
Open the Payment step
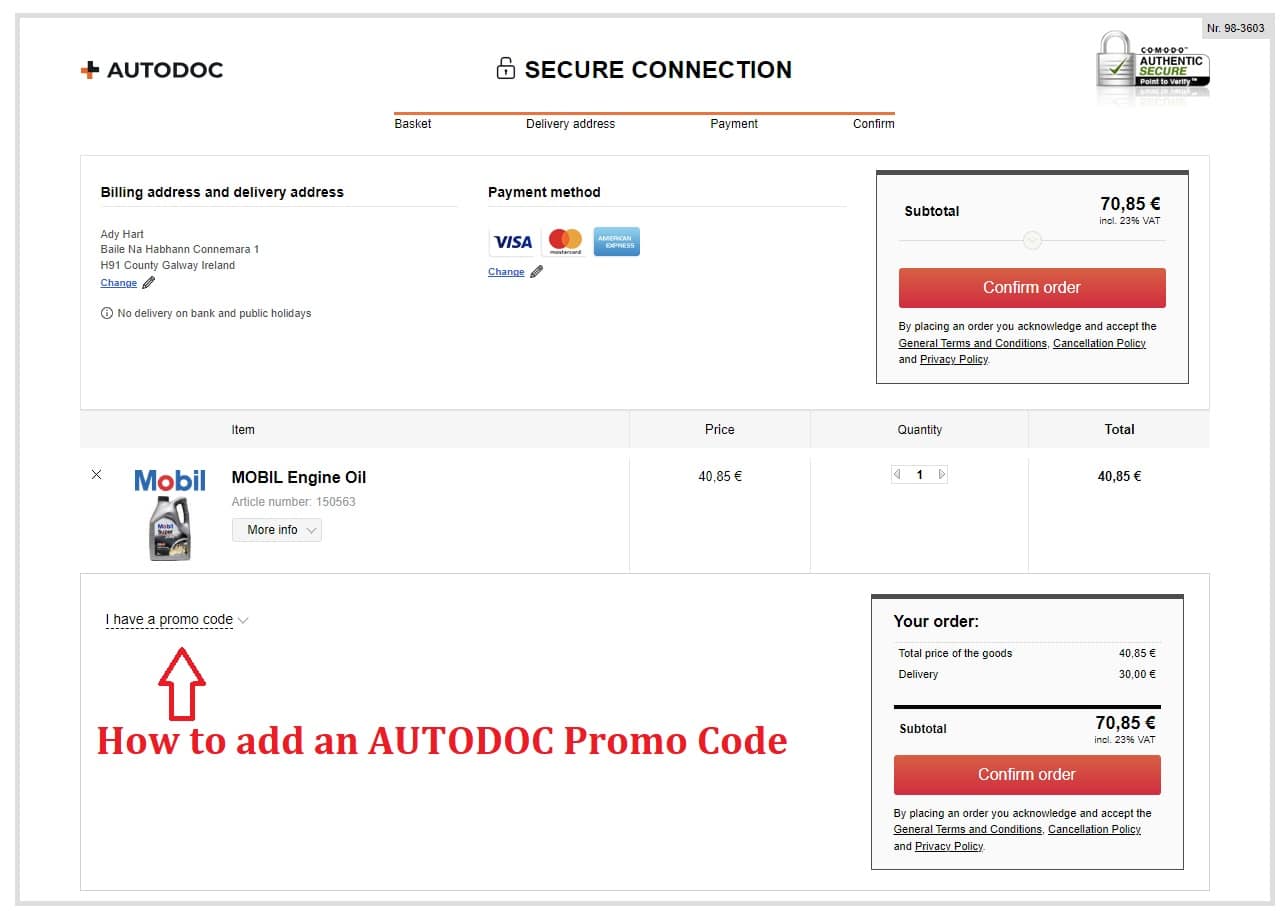(x=733, y=124)
